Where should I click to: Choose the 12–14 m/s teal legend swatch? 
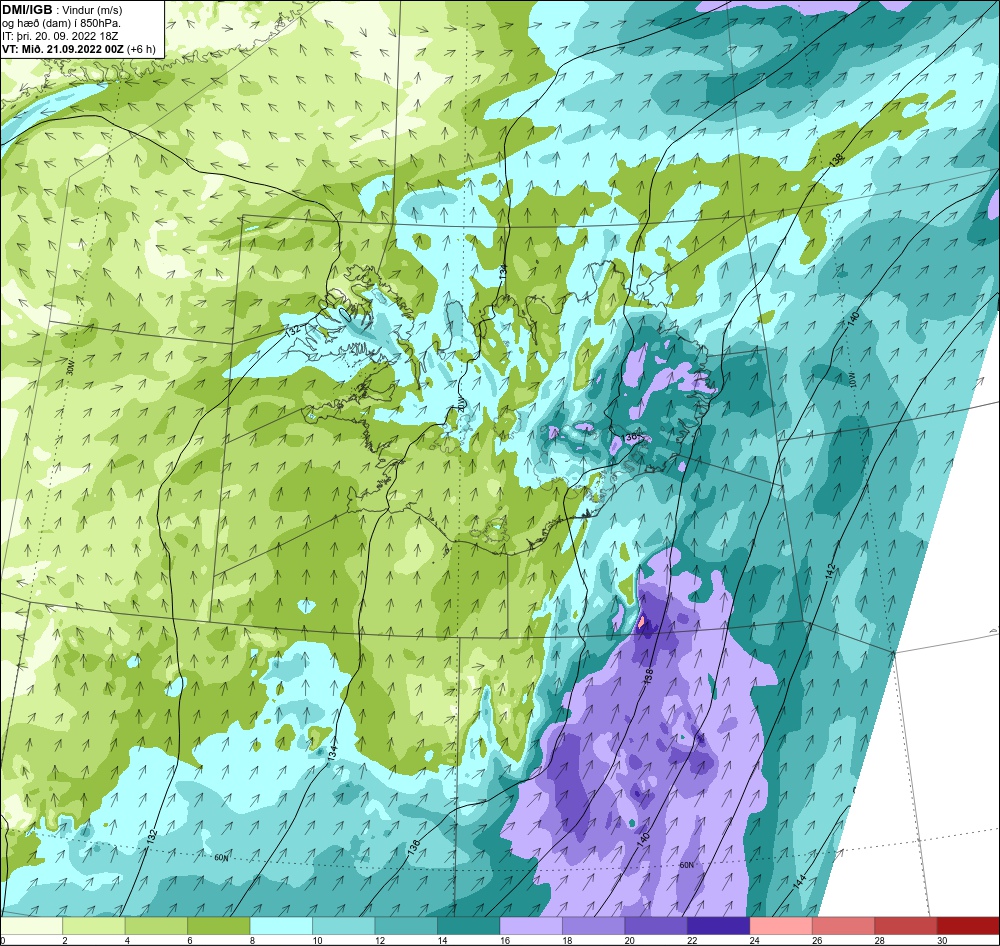coord(406,925)
